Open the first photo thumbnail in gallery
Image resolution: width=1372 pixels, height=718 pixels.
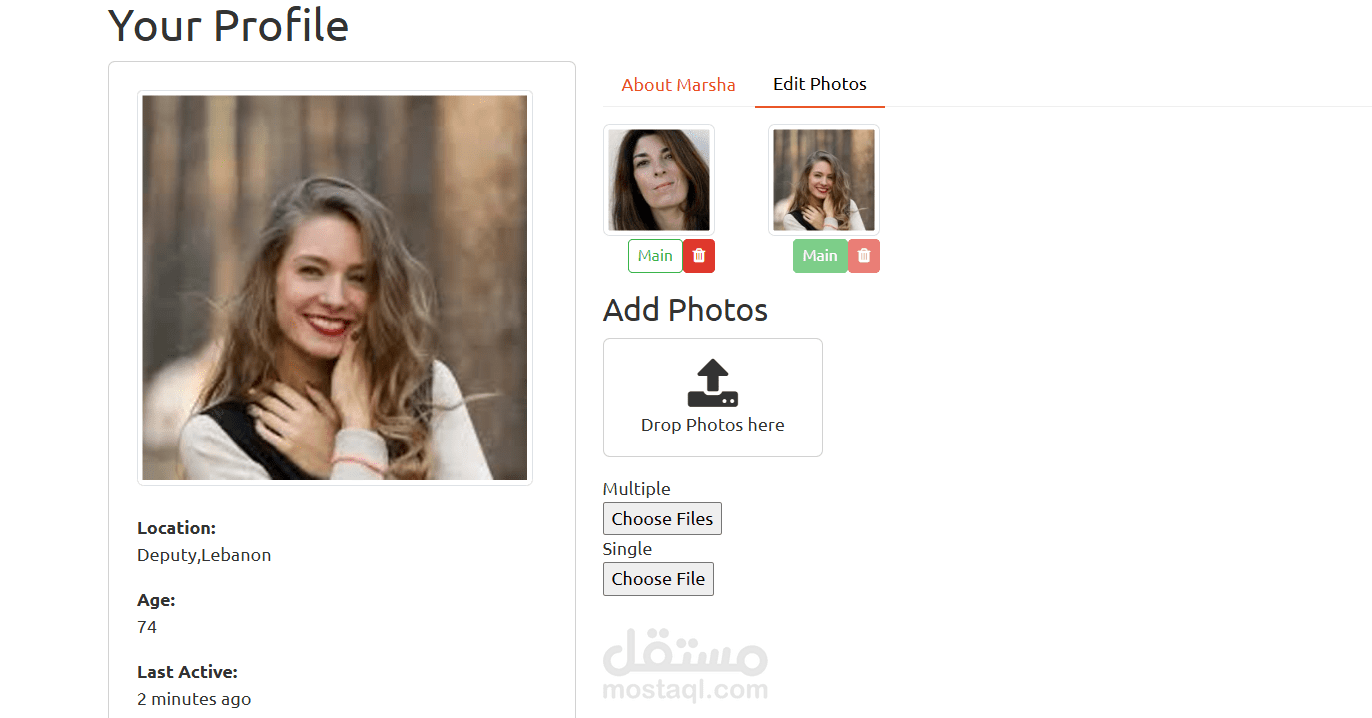pos(659,180)
